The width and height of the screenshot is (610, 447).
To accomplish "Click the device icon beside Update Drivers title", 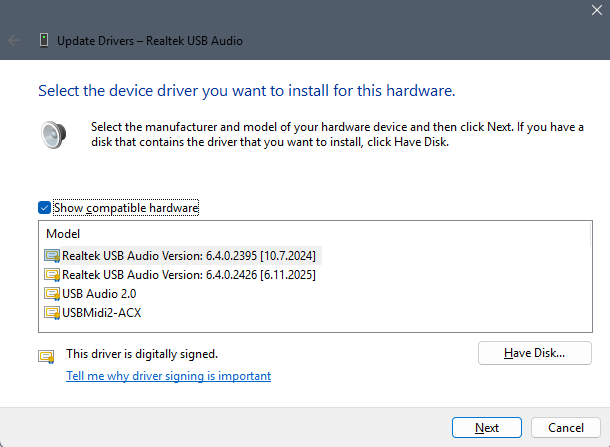I will click(44, 40).
